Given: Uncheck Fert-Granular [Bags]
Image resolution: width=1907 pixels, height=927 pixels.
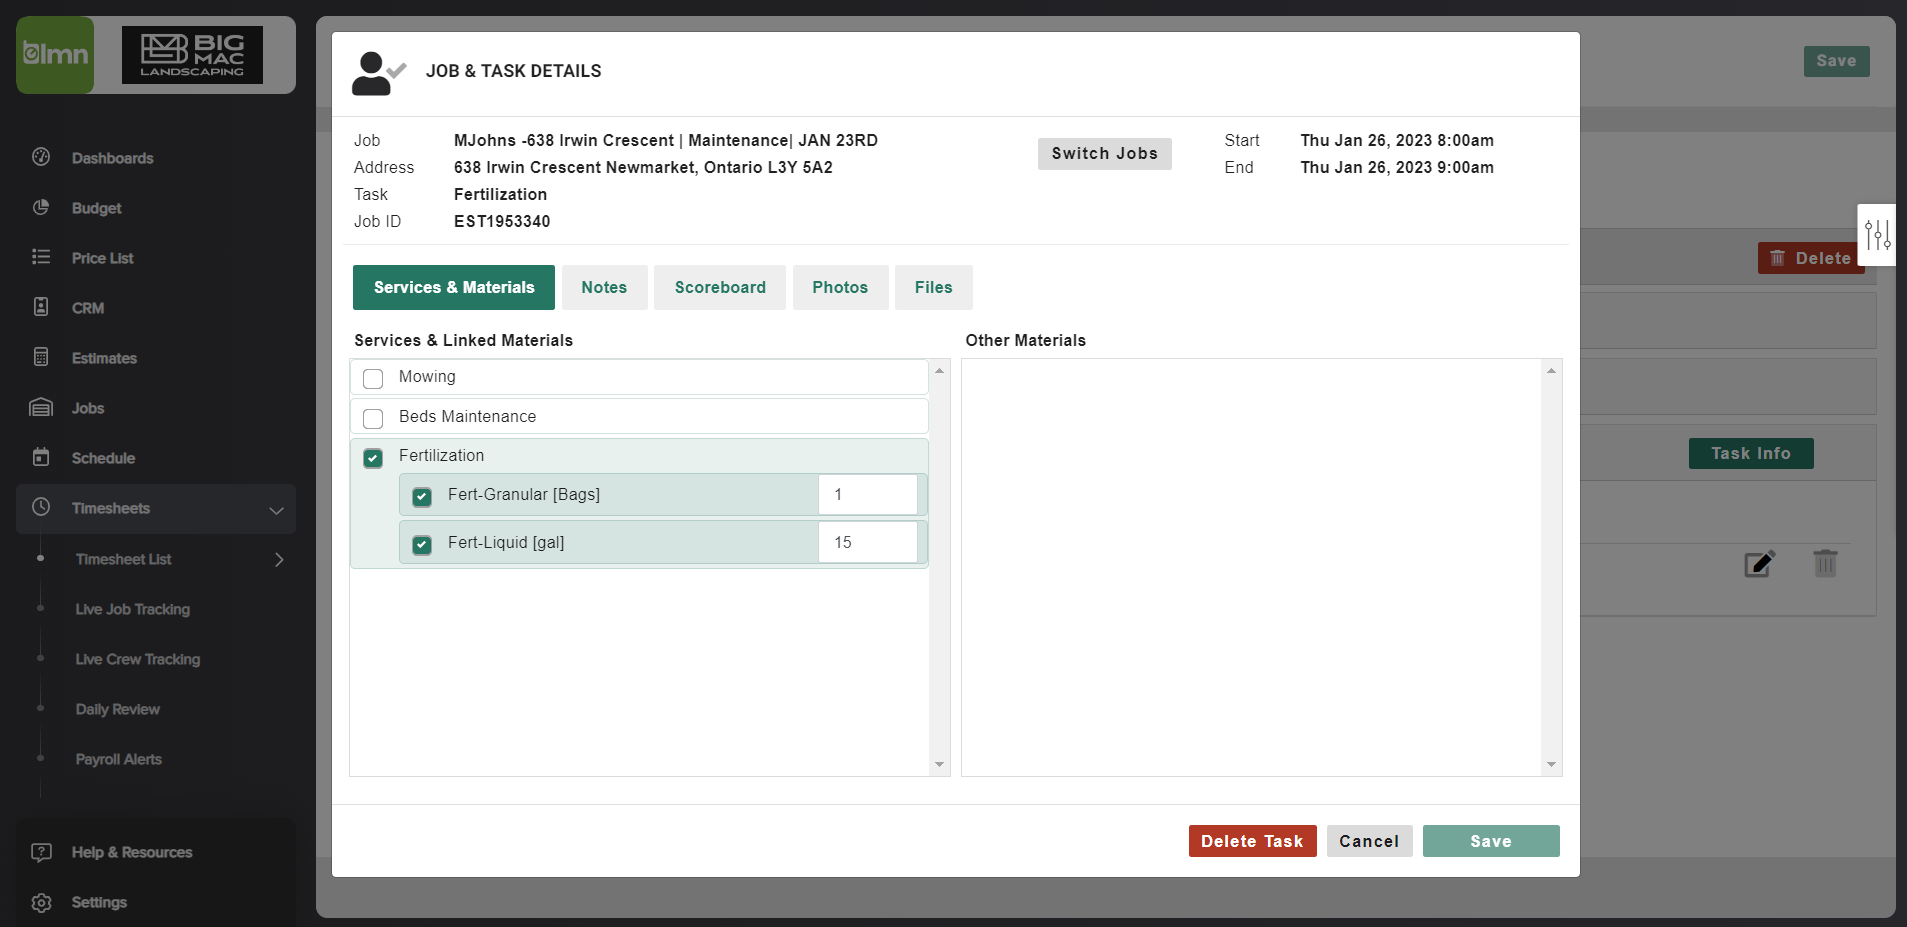Looking at the screenshot, I should (421, 496).
